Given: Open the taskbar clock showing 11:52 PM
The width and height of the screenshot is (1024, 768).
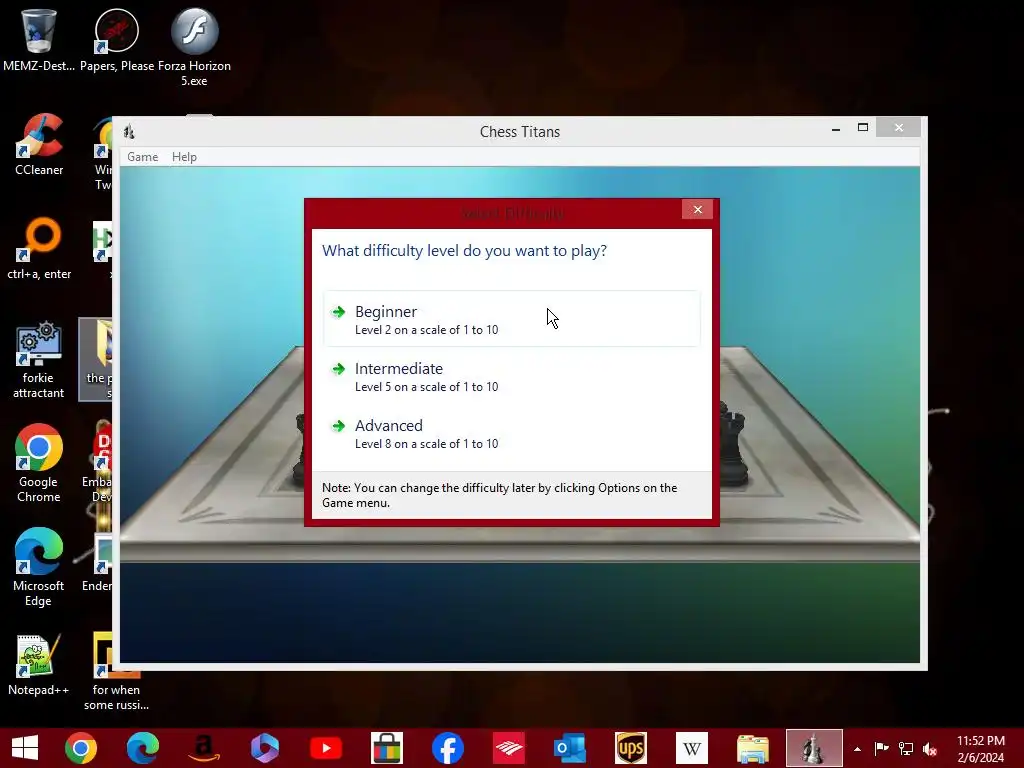Looking at the screenshot, I should [x=981, y=749].
